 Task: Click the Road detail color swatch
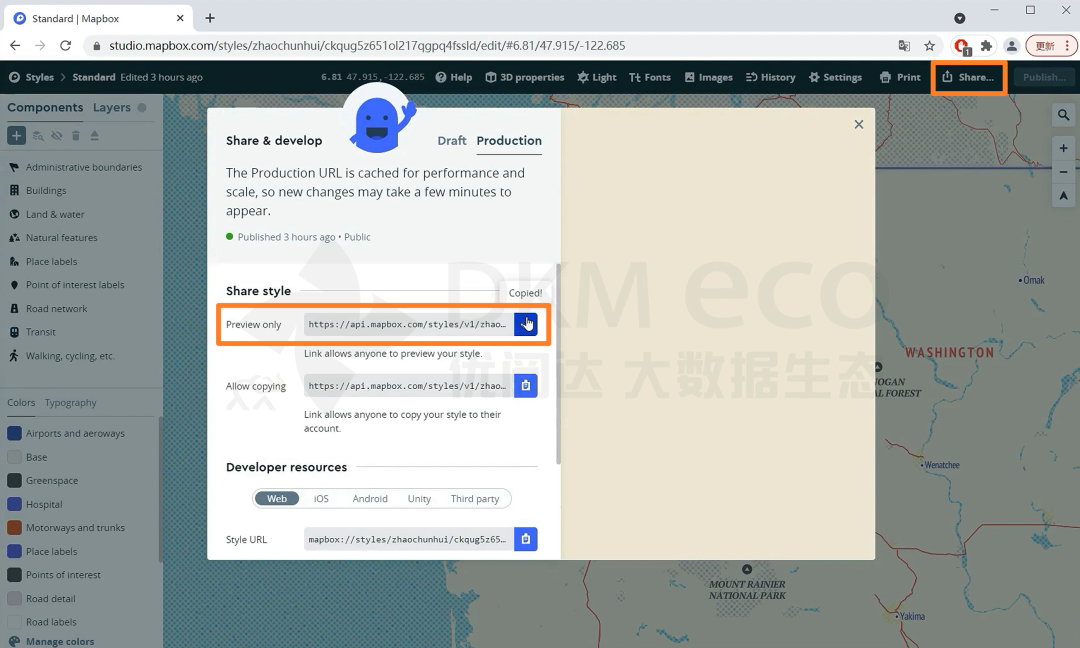pyautogui.click(x=14, y=598)
